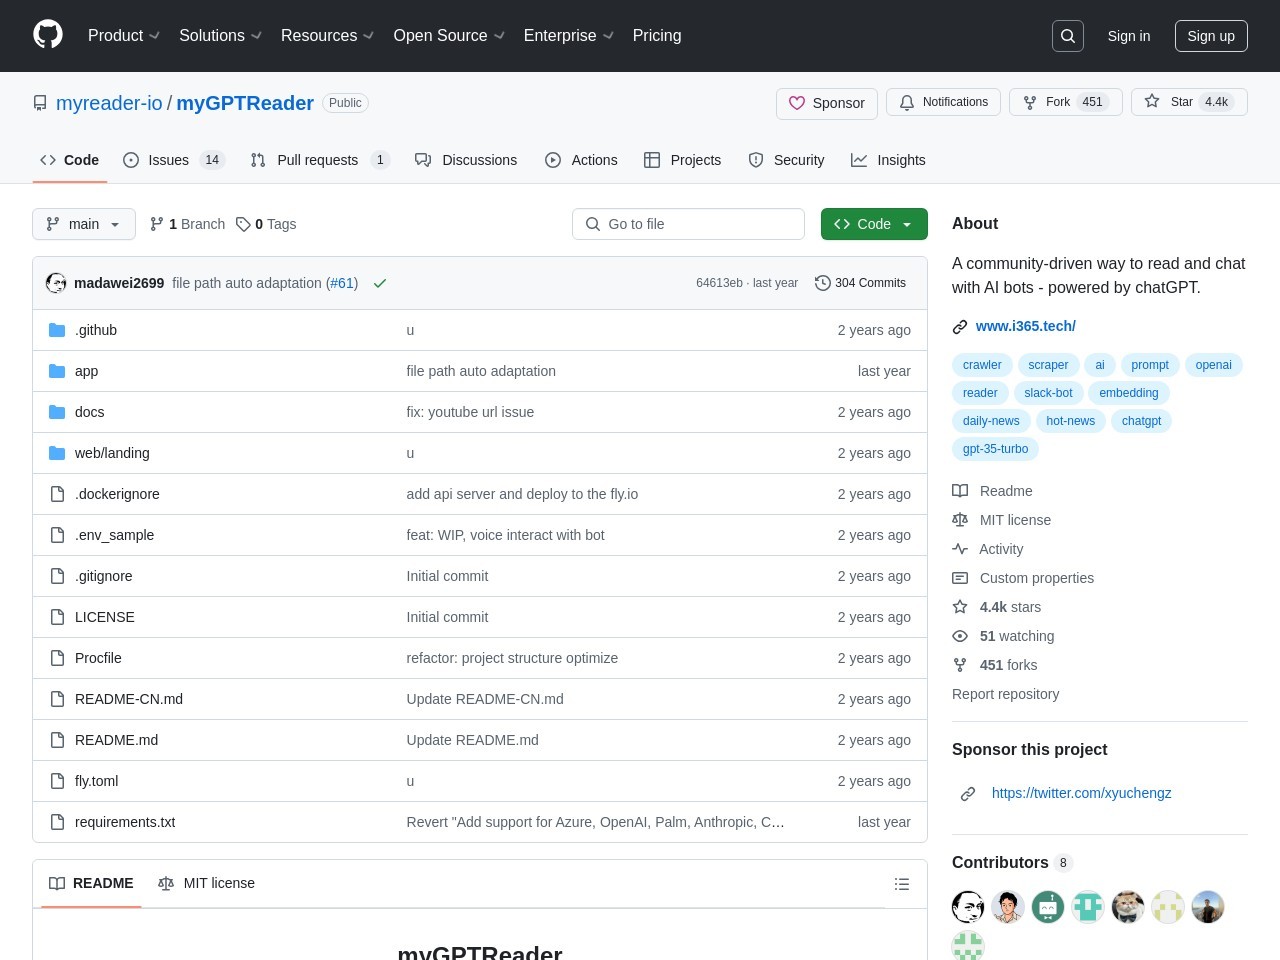
Task: Open 304 Commits history
Action: 861,283
